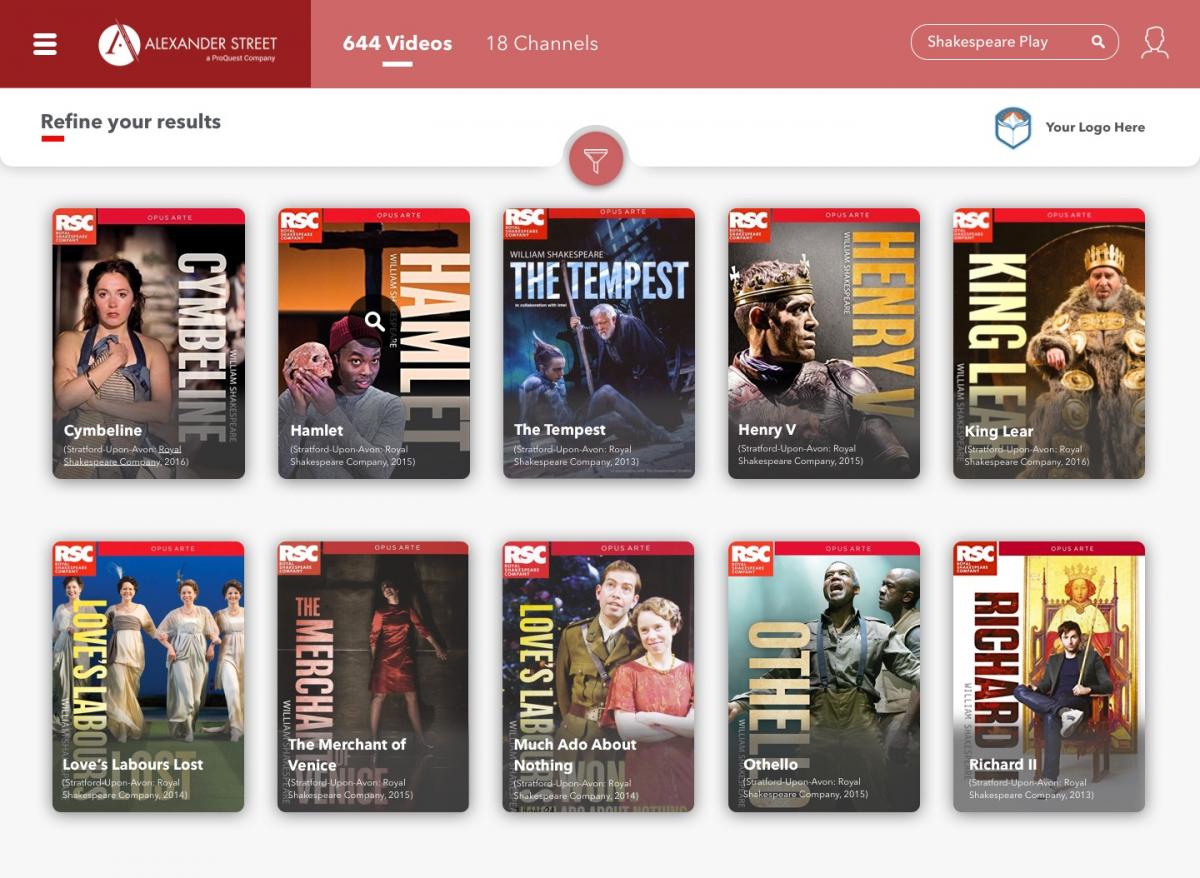
Task: Switch to the 644 Videos tab
Action: pyautogui.click(x=397, y=44)
